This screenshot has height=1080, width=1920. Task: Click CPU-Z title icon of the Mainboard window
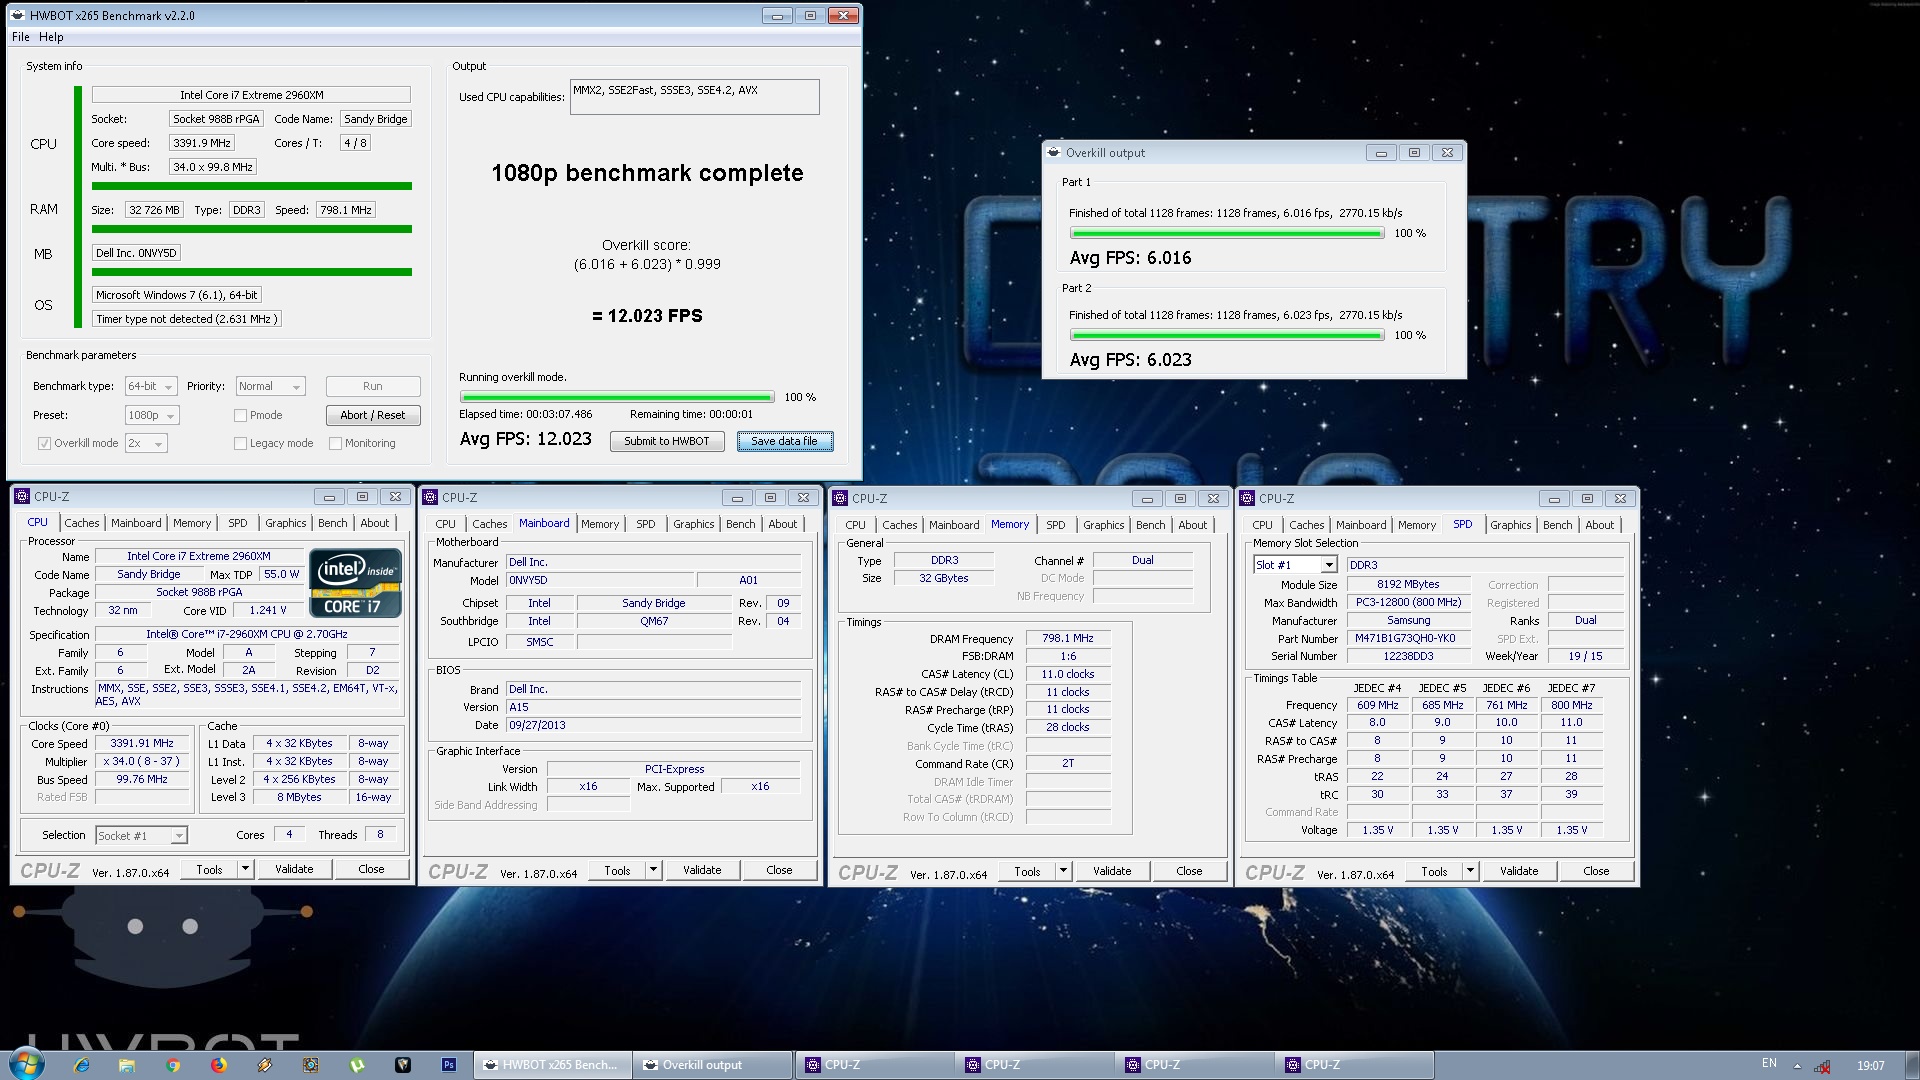[430, 497]
